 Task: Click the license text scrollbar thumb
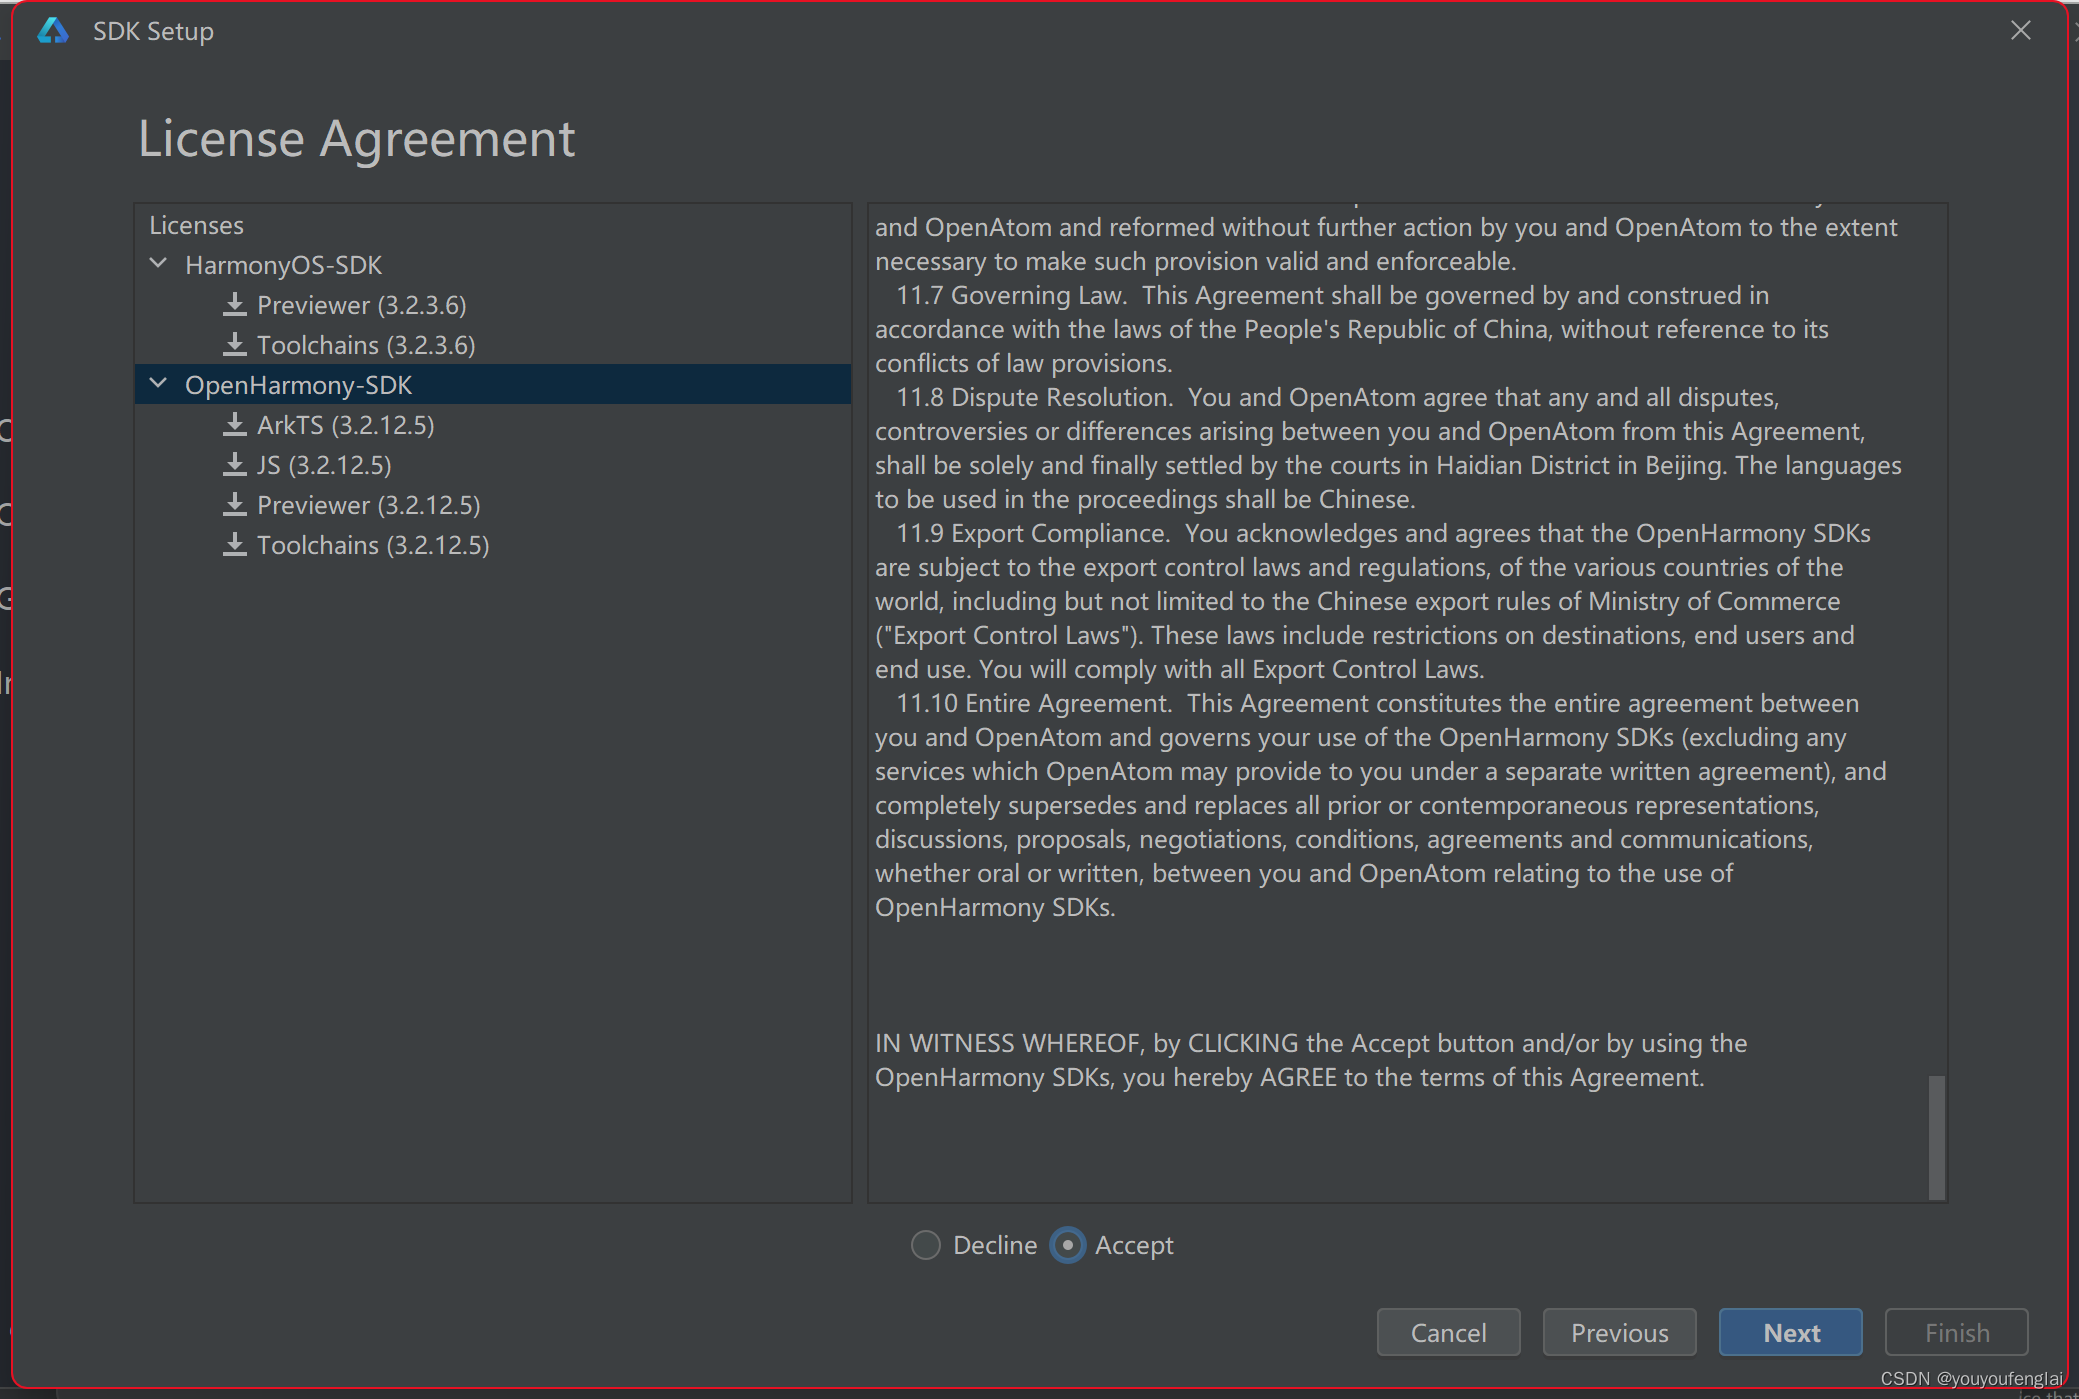coord(1937,1137)
